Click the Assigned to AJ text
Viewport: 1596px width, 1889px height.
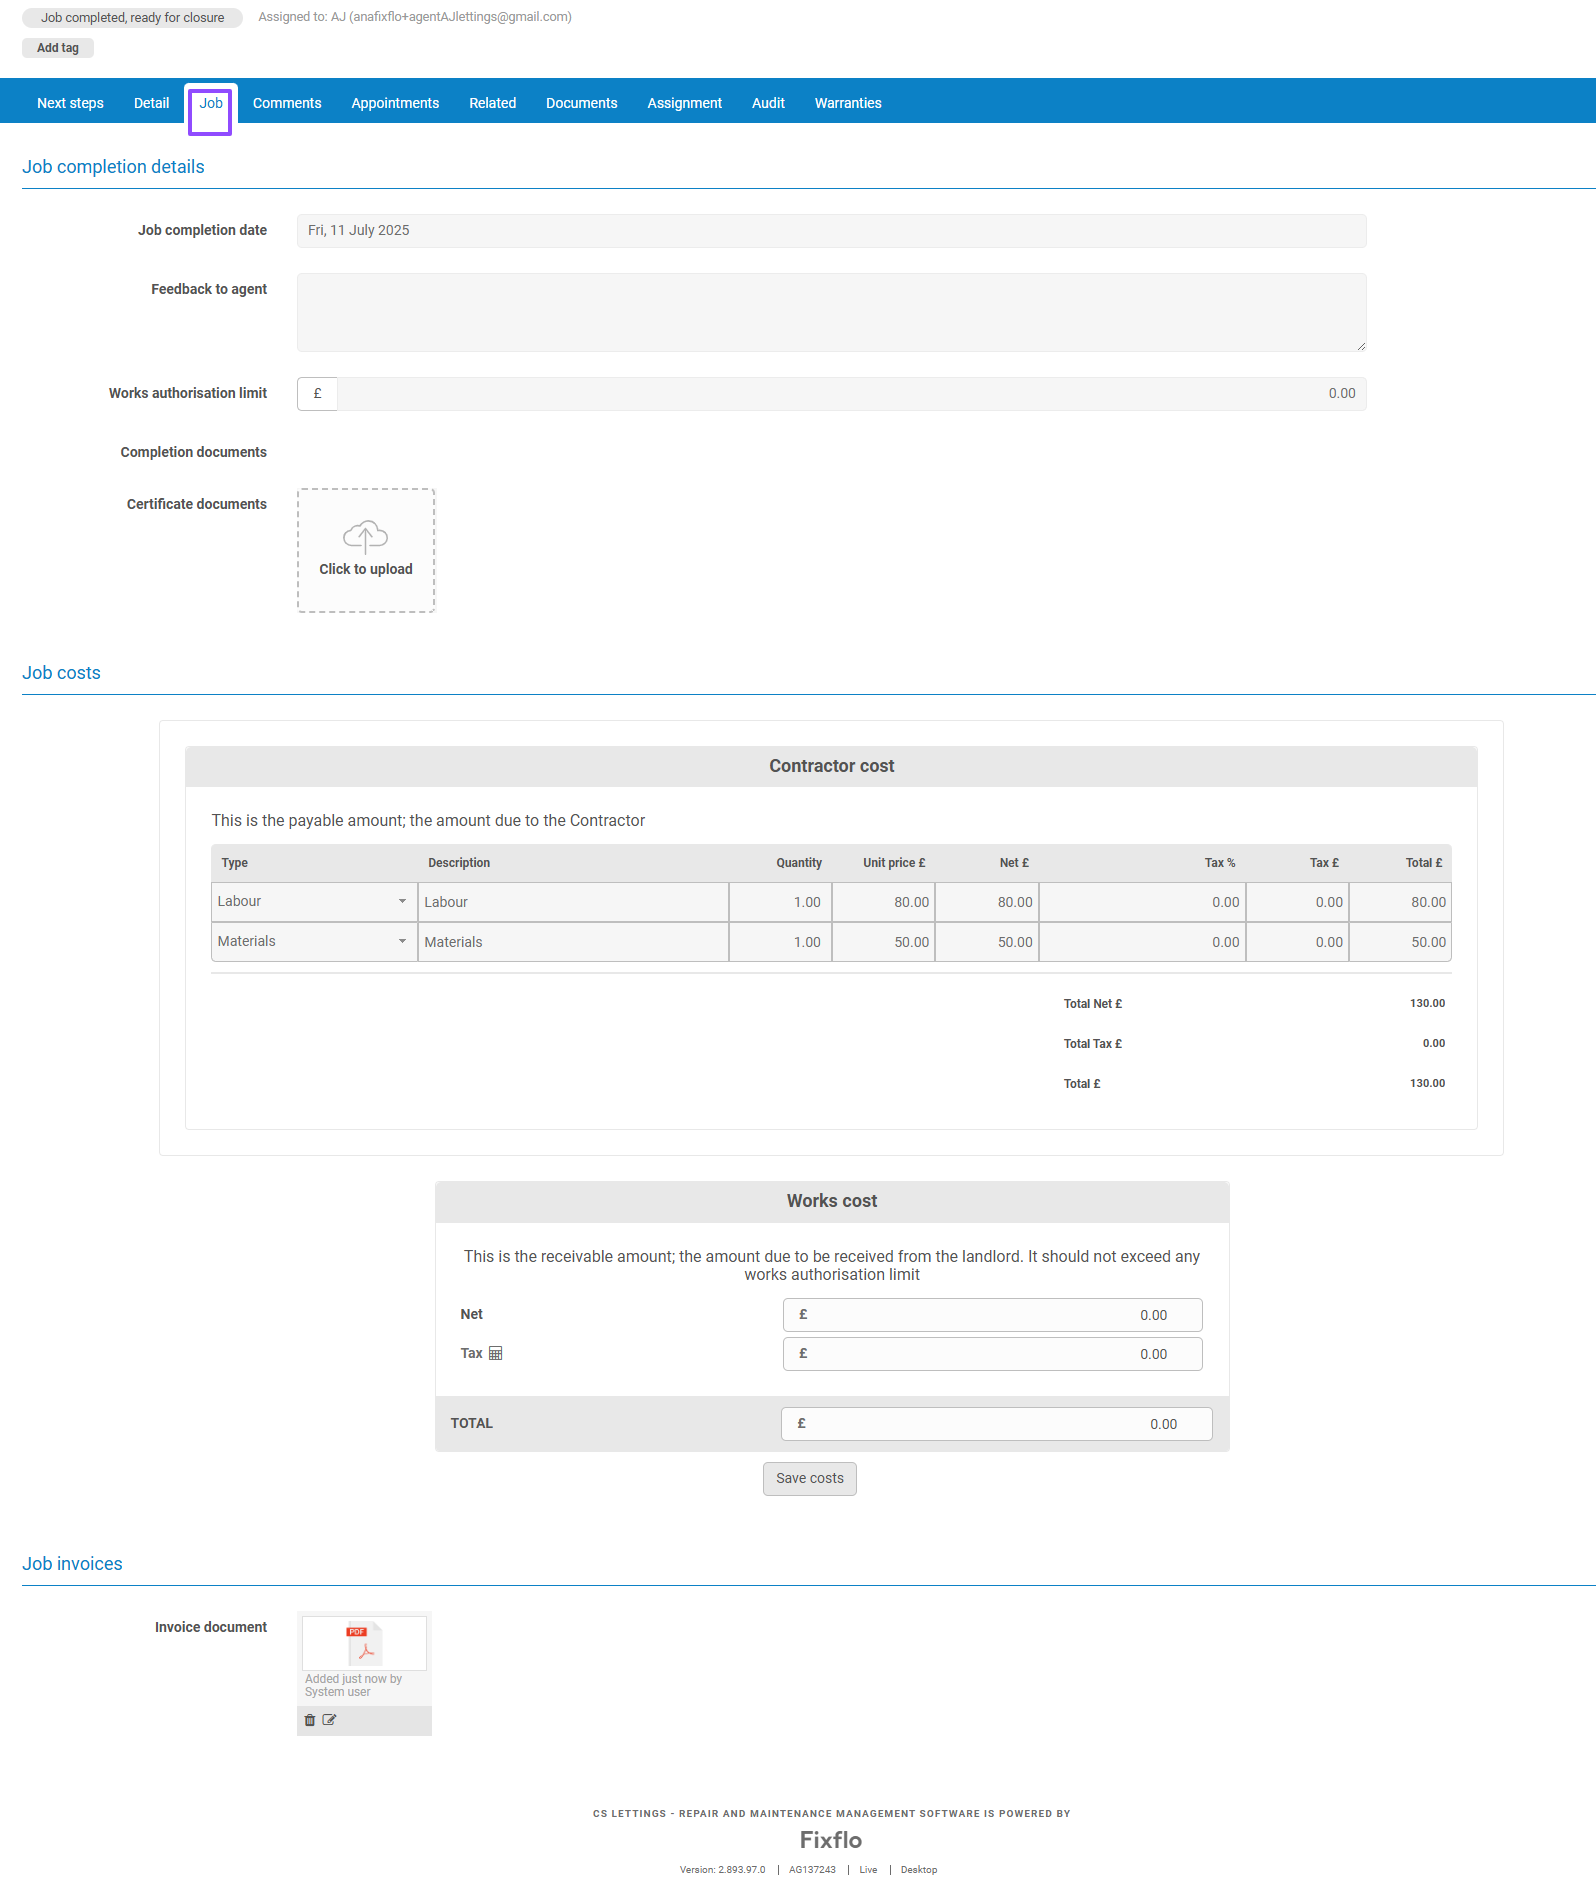pyautogui.click(x=415, y=17)
